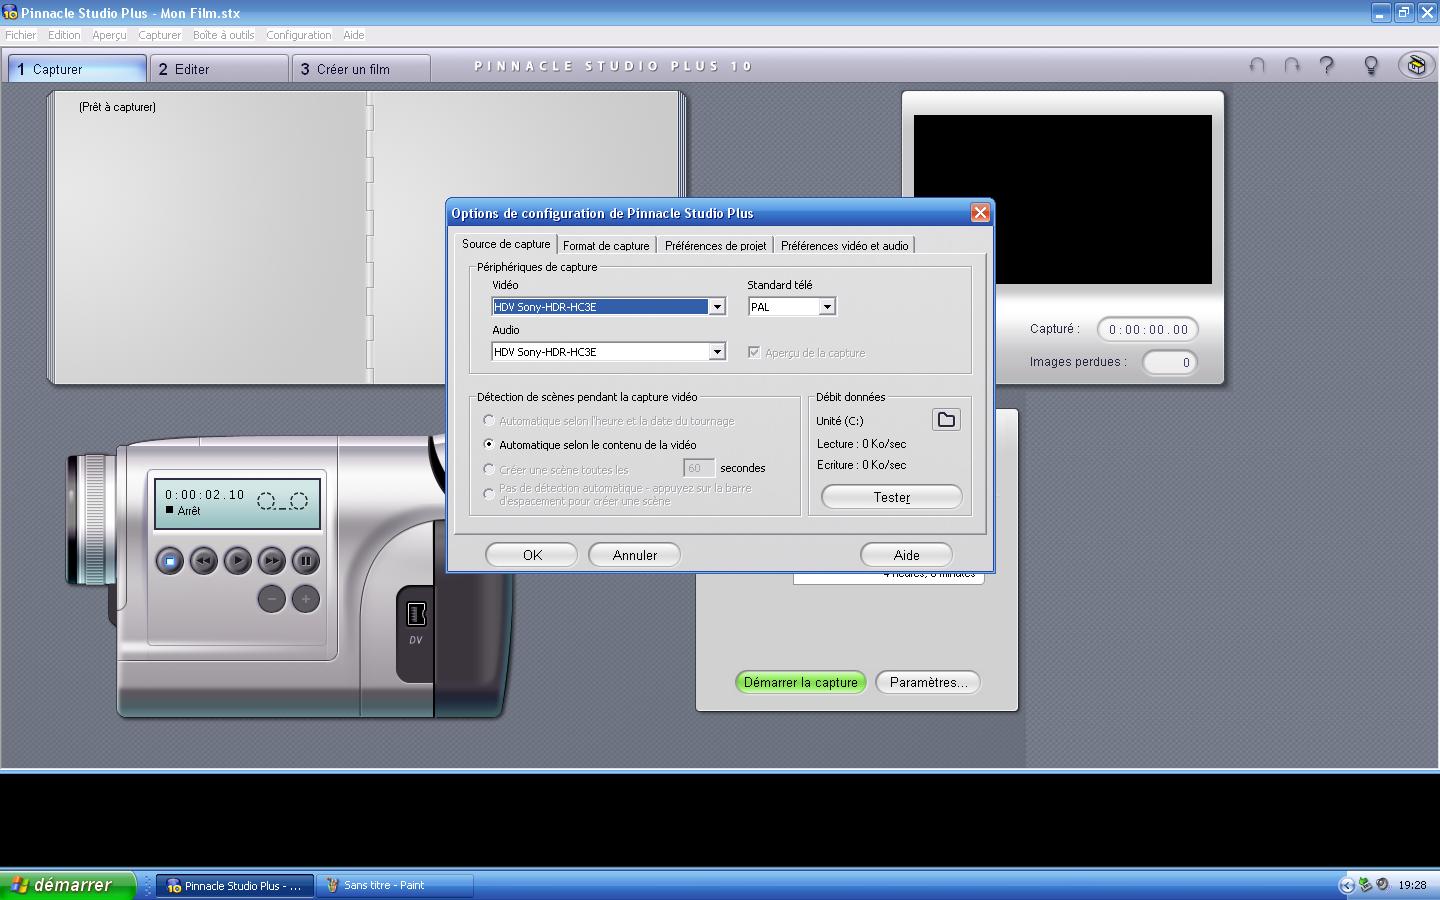Run the data rate test with Tester
Image resolution: width=1440 pixels, height=900 pixels.
click(x=892, y=497)
